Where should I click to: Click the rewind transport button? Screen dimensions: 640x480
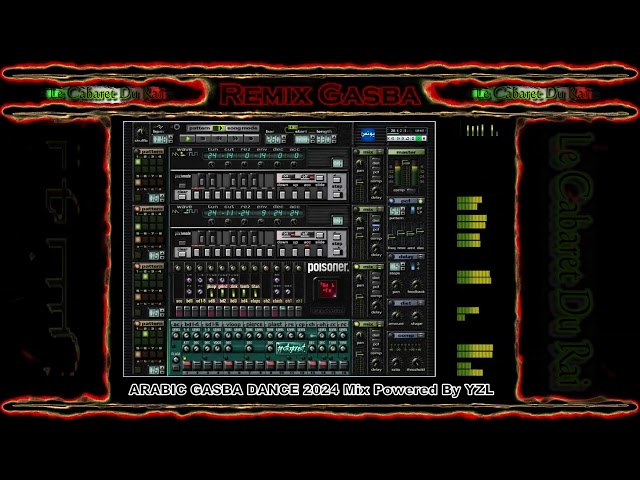pyautogui.click(x=220, y=139)
